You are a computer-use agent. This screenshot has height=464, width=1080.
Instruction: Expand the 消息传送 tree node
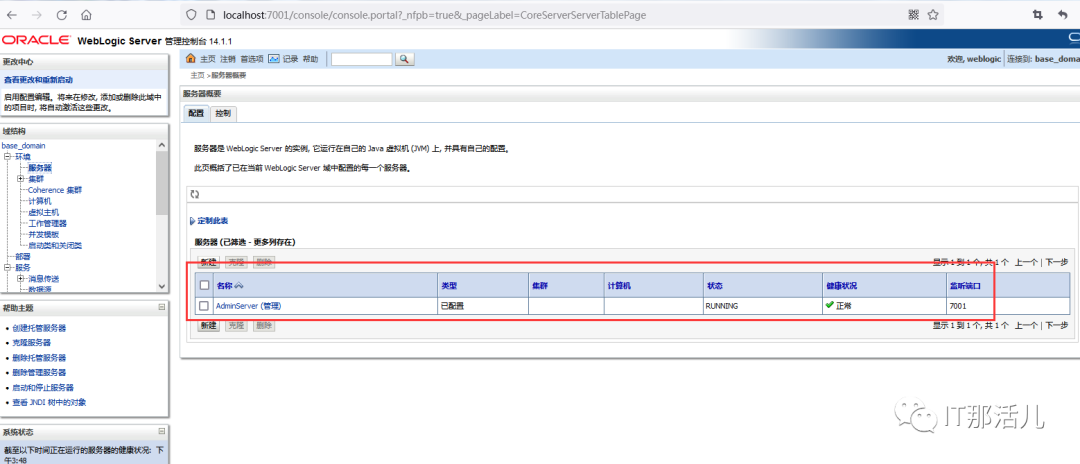pyautogui.click(x=20, y=279)
